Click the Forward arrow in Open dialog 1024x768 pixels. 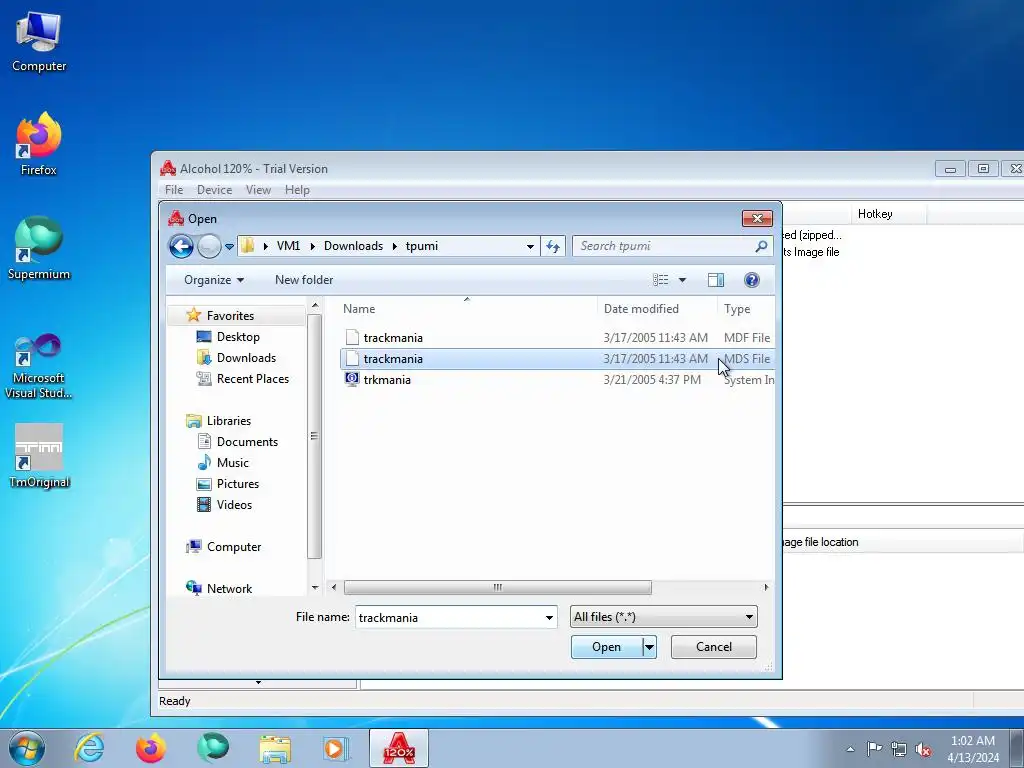click(209, 246)
